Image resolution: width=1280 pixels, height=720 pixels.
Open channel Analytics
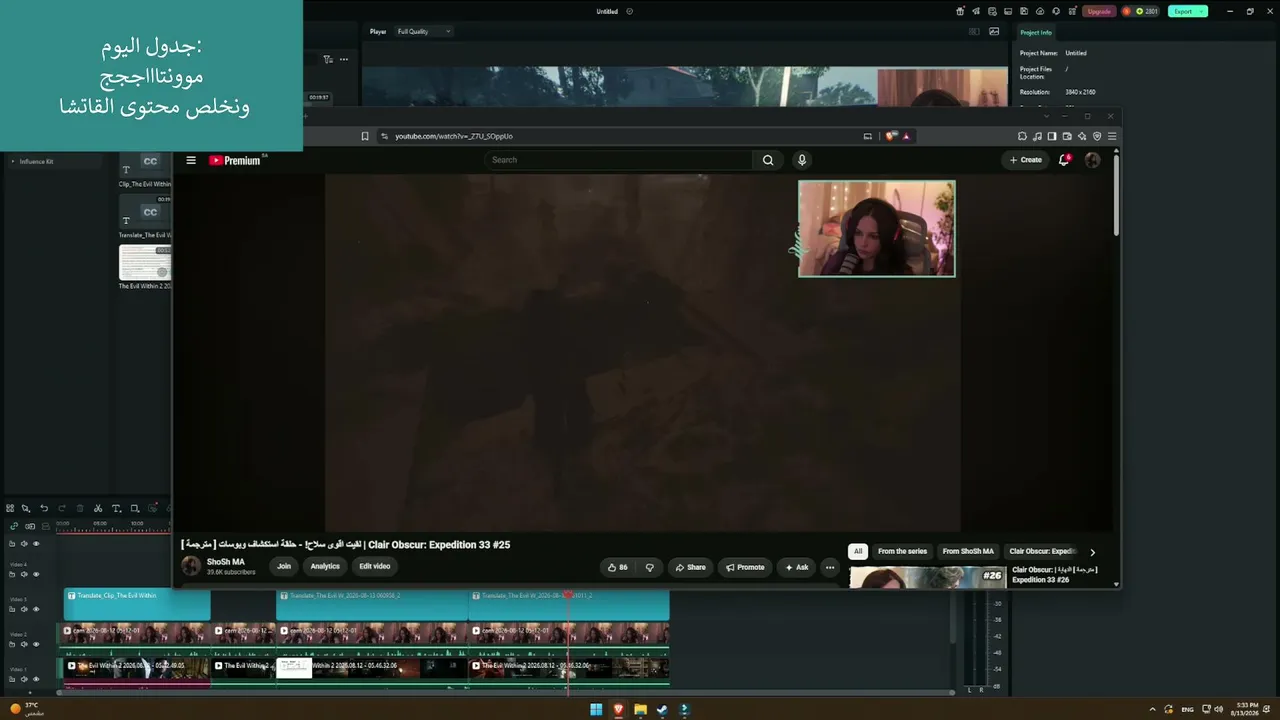tap(325, 566)
